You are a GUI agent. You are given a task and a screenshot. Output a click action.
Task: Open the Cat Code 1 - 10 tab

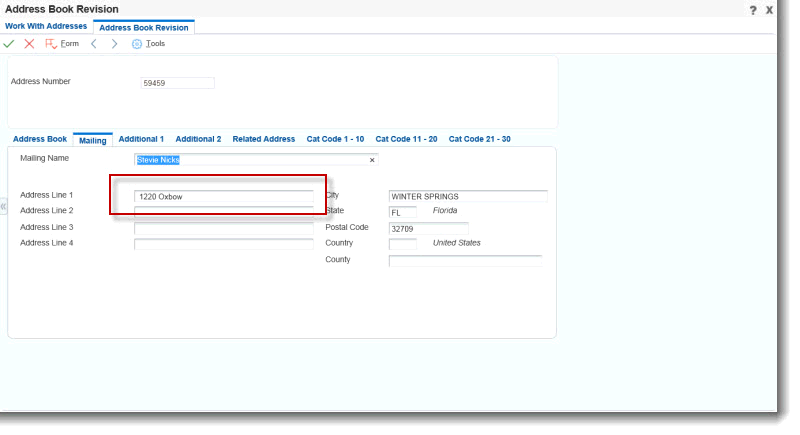335,139
